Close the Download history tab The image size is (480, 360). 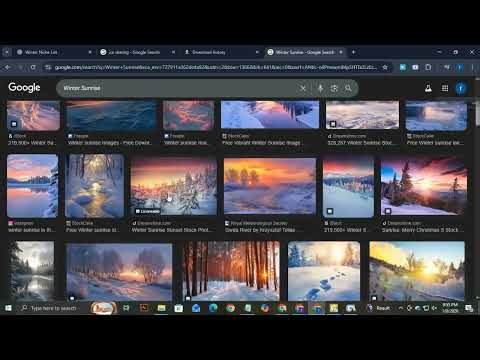(x=257, y=52)
